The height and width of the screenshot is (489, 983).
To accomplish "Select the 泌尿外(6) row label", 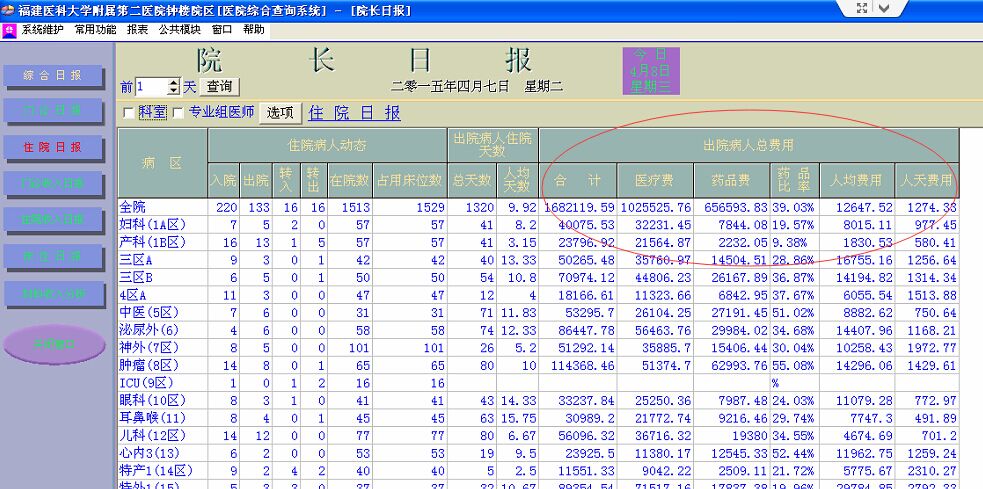I will [149, 330].
